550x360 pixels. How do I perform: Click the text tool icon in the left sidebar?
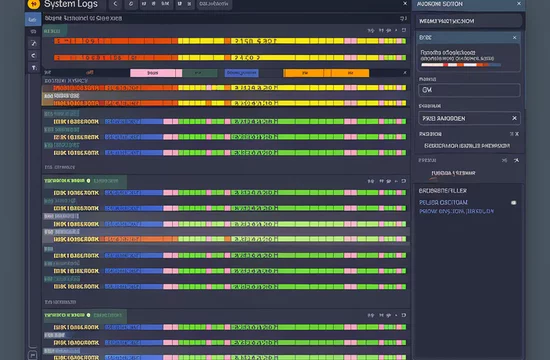click(34, 68)
